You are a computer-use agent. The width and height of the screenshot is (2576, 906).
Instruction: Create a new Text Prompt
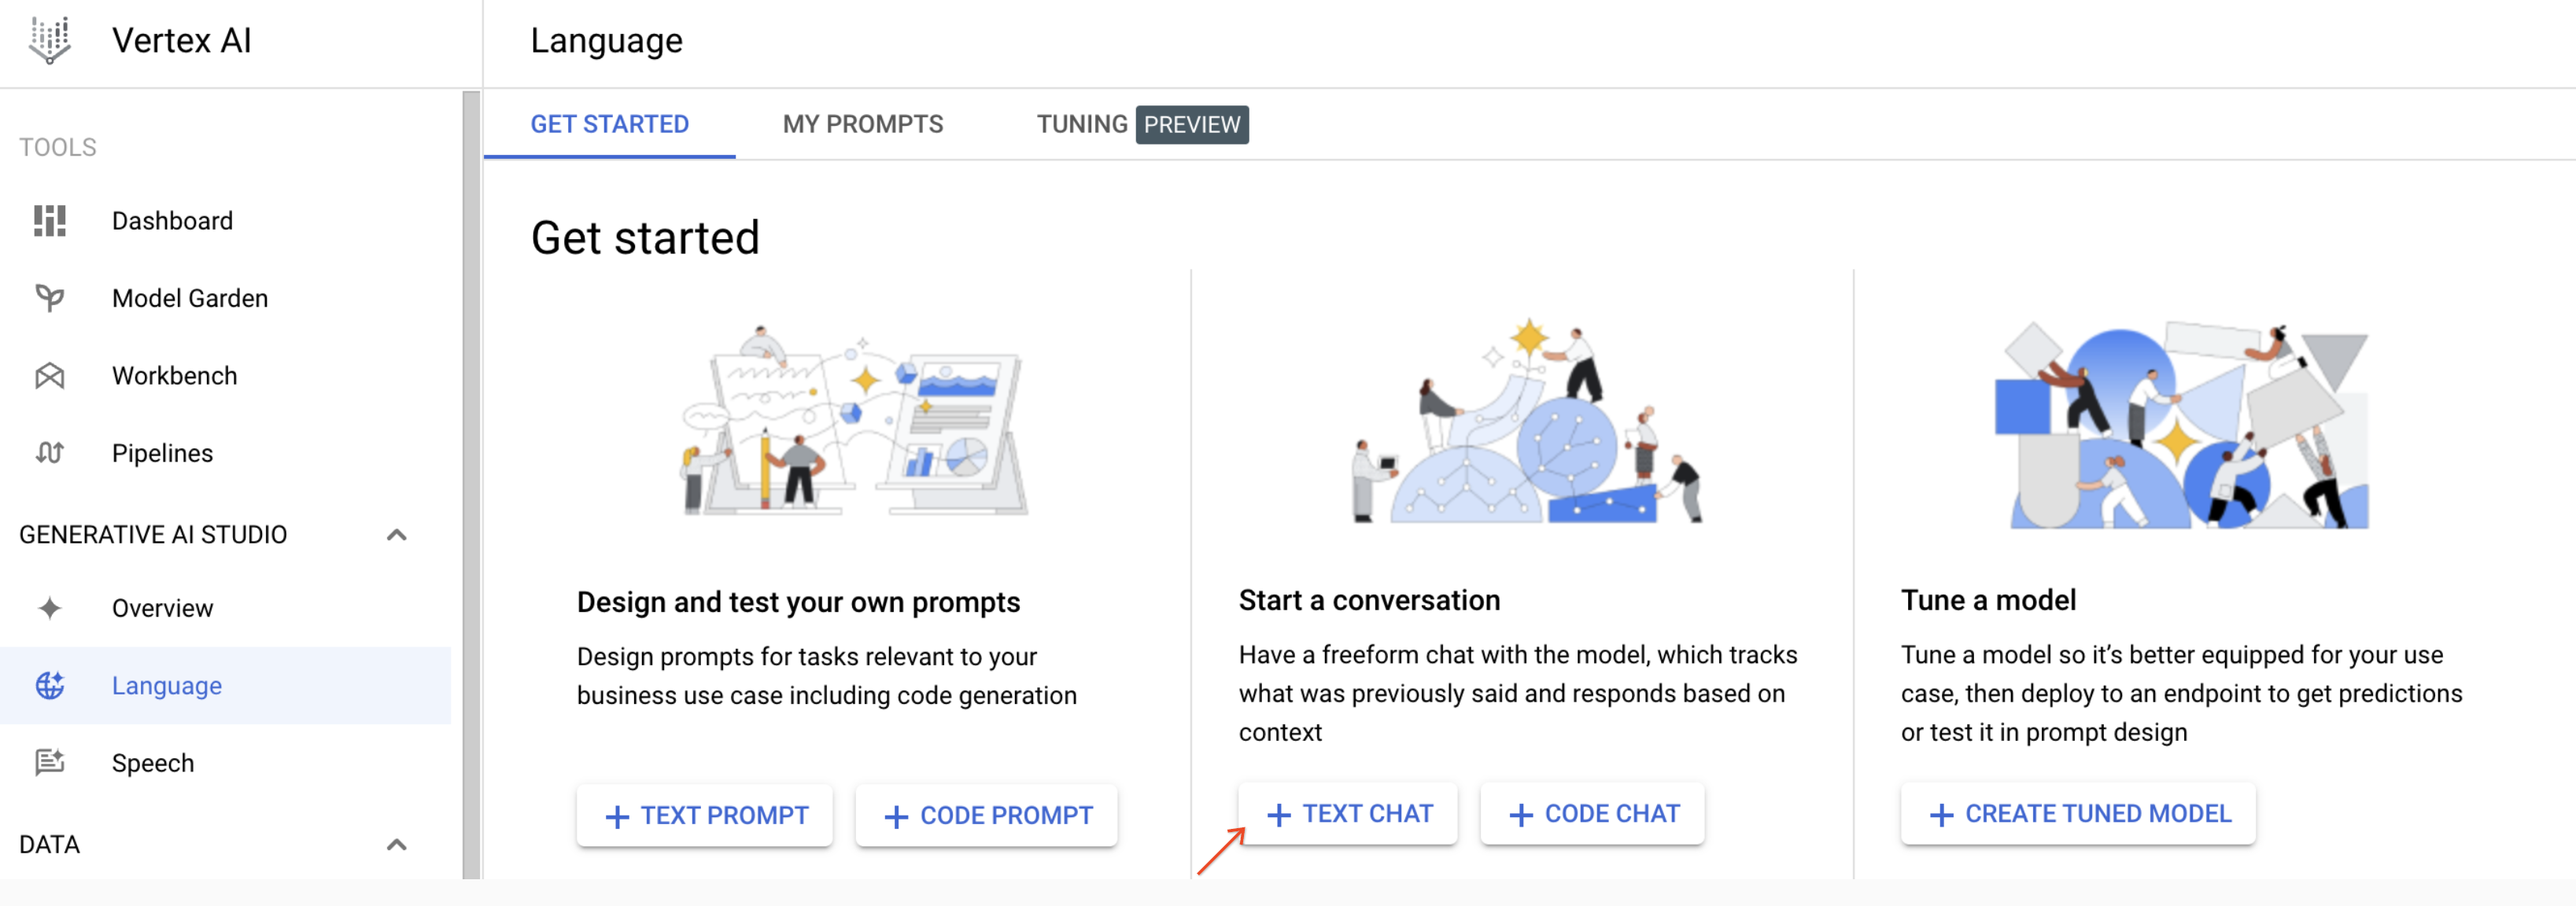[x=705, y=816]
